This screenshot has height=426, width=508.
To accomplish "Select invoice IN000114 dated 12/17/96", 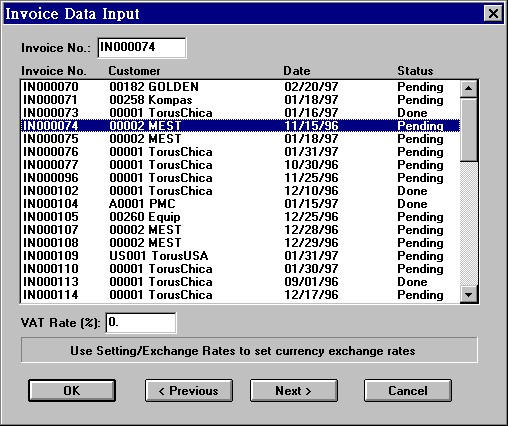I will pyautogui.click(x=240, y=295).
